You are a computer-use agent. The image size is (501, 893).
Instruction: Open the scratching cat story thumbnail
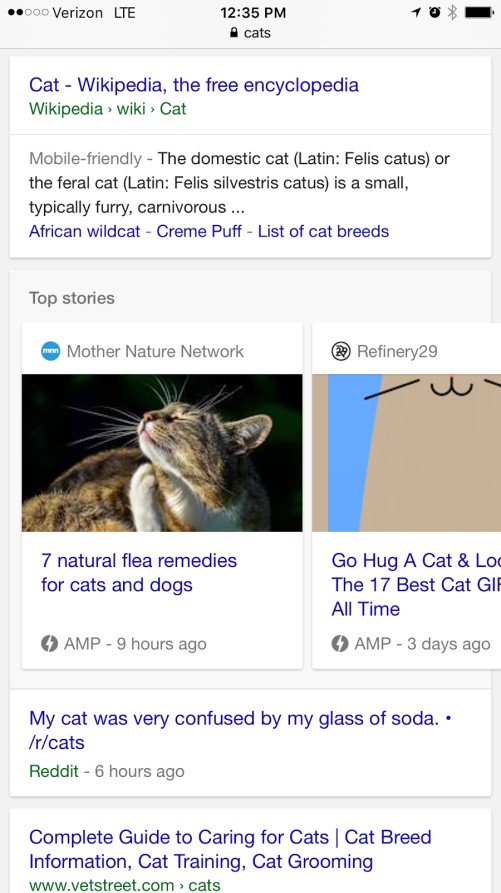pyautogui.click(x=162, y=453)
